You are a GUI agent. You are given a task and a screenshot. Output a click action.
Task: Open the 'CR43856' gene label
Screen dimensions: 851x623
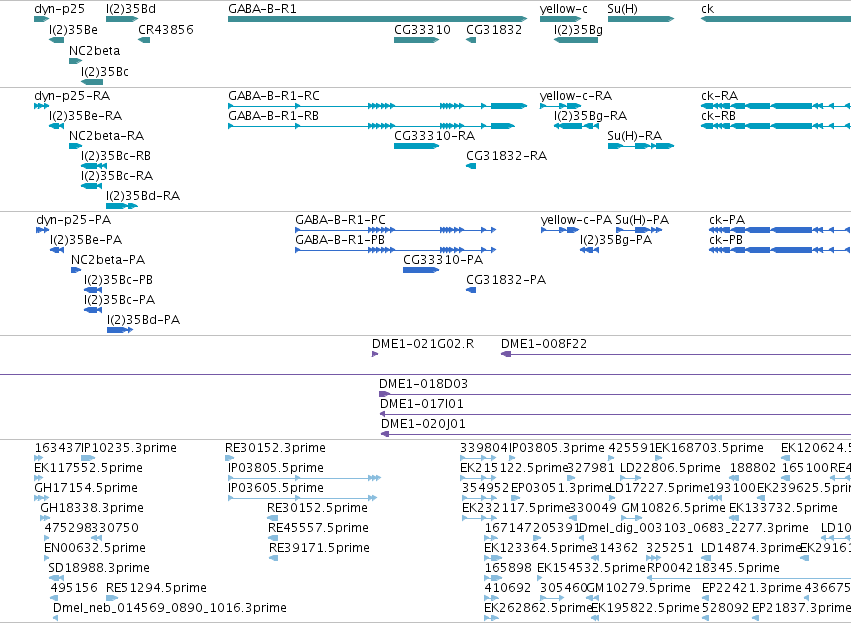166,29
